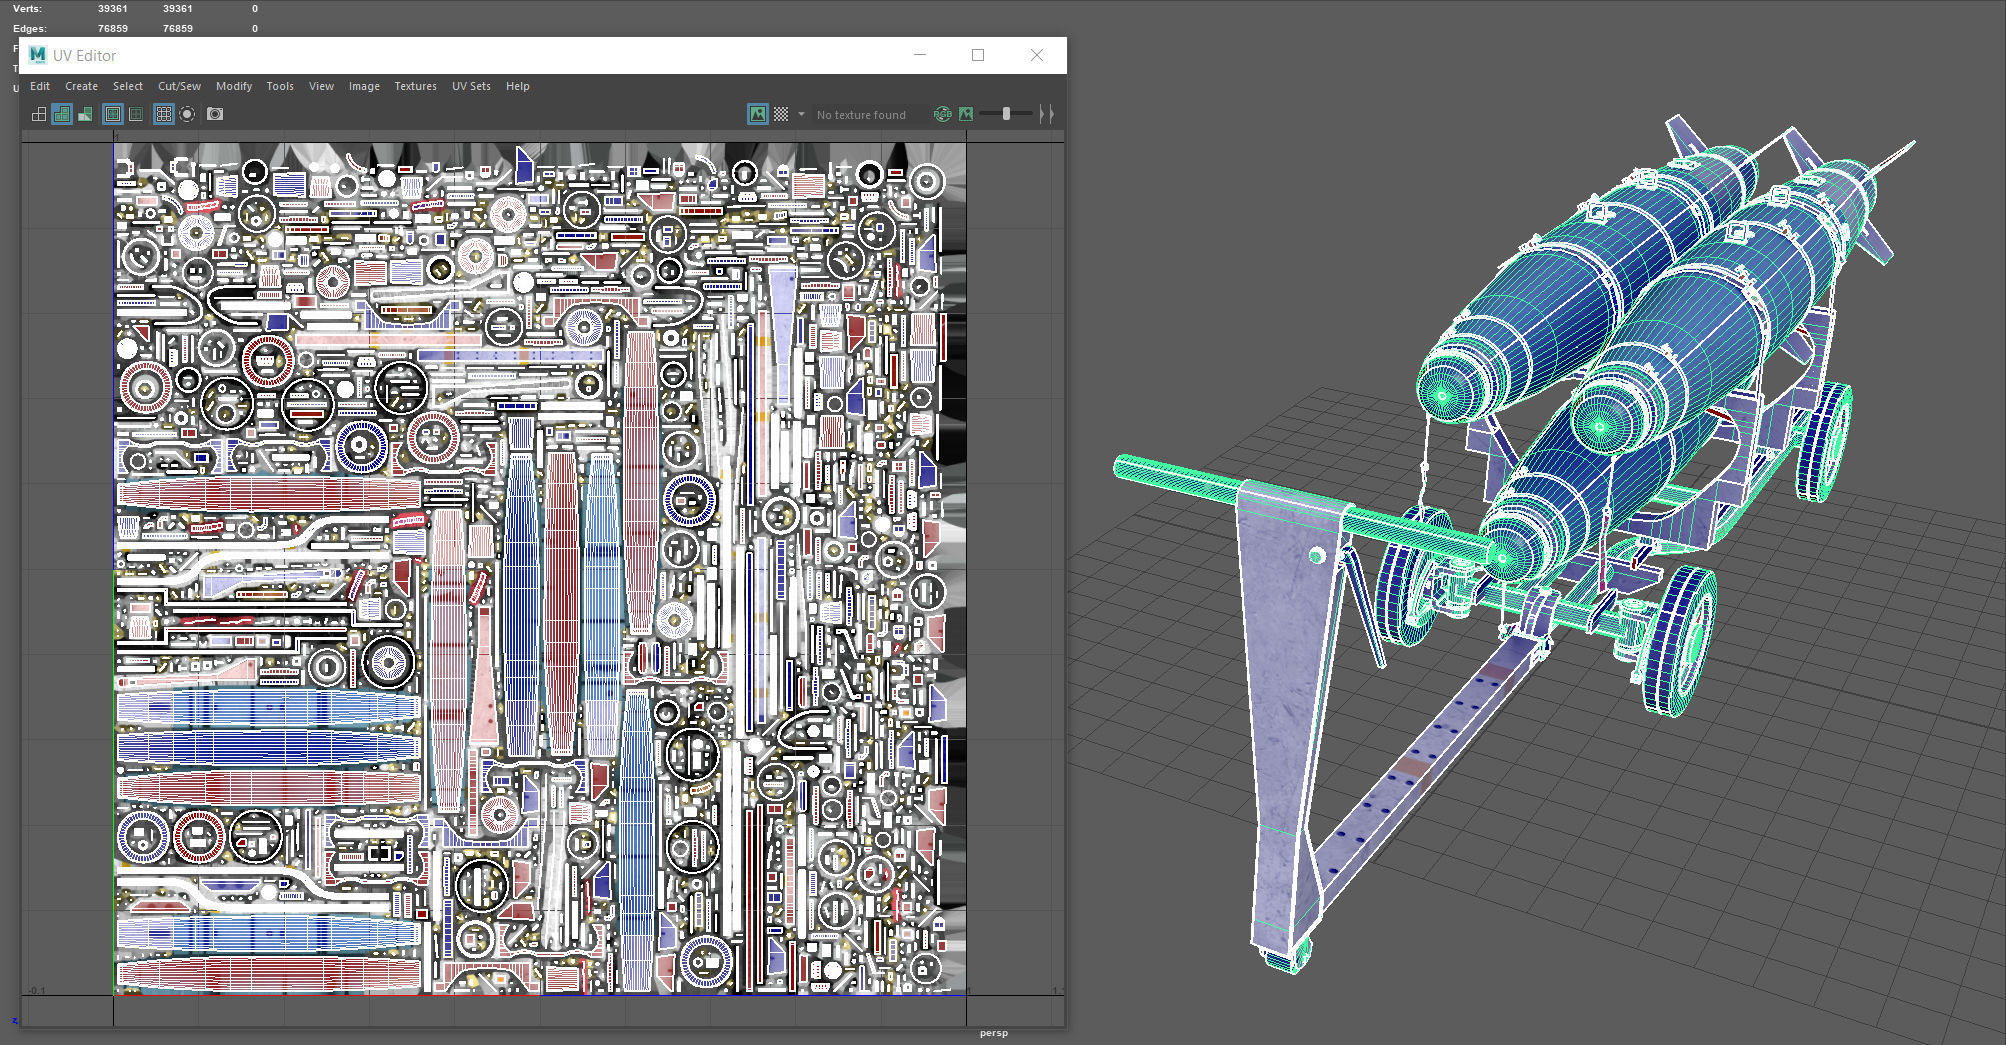Open the Tools menu
Image resolution: width=2006 pixels, height=1045 pixels.
280,86
